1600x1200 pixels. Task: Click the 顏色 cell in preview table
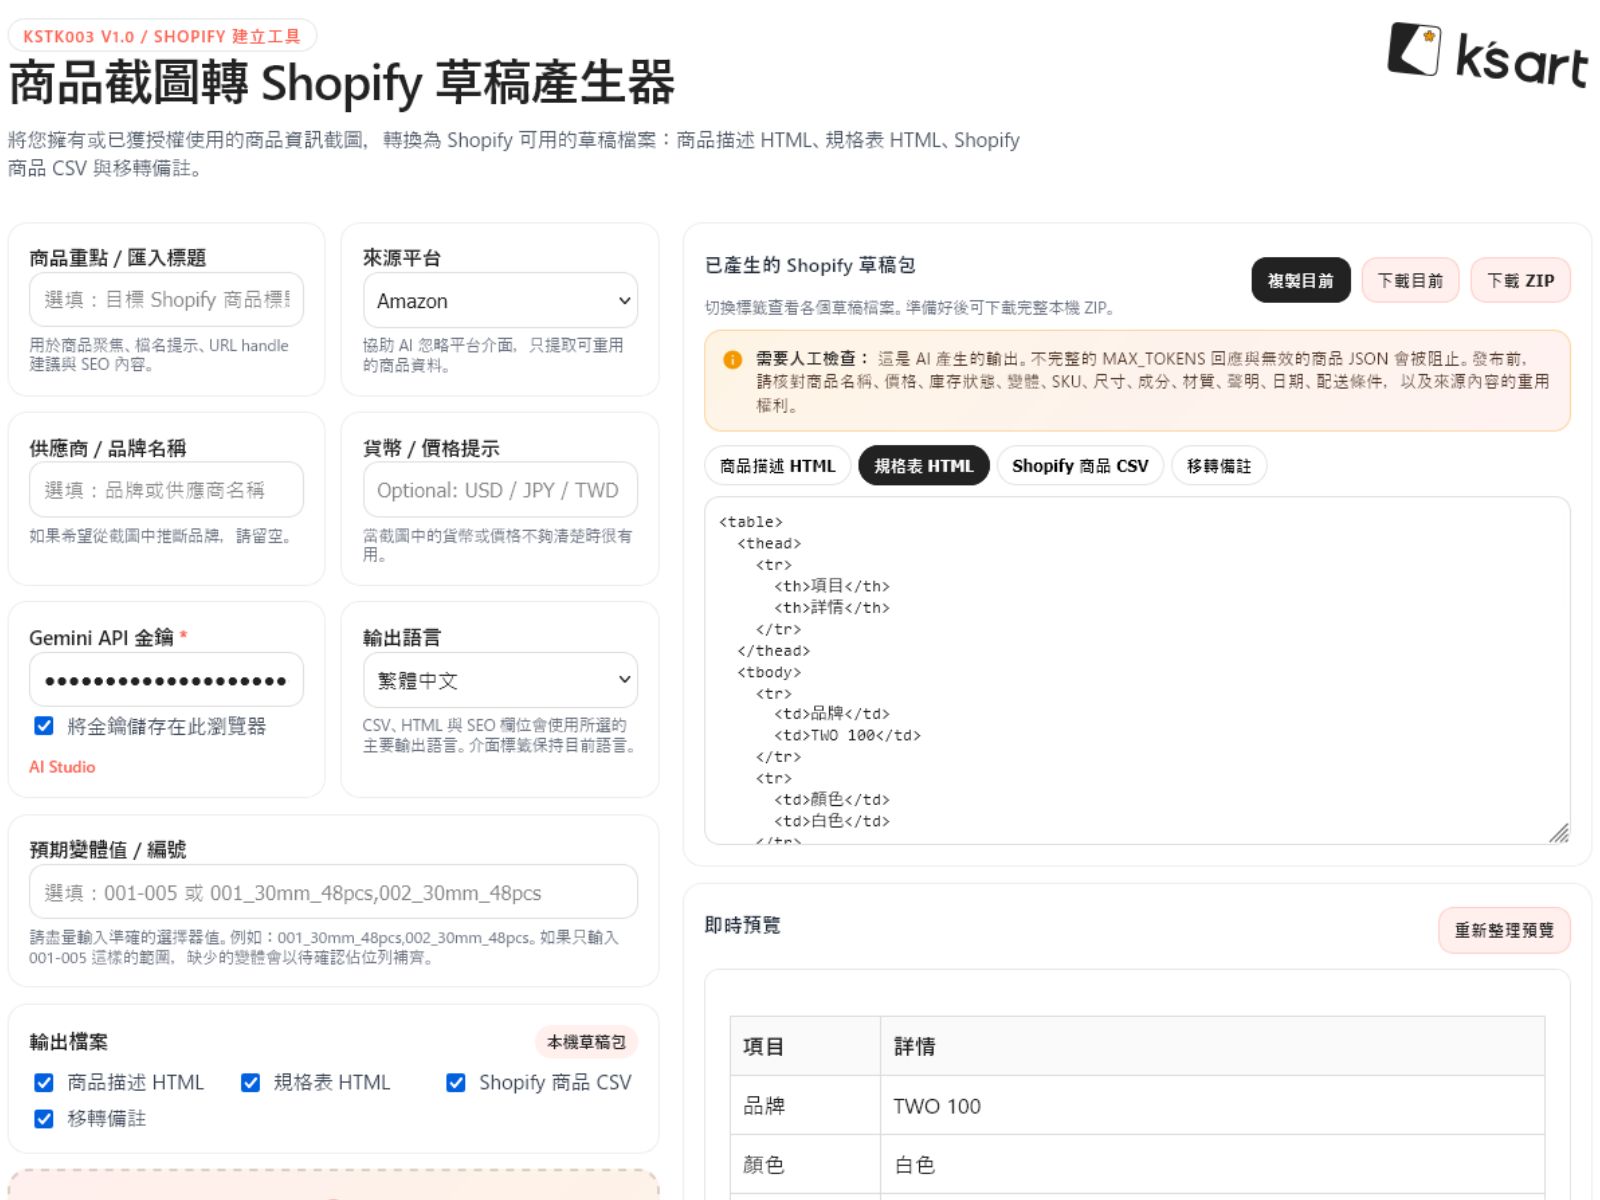[805, 1164]
